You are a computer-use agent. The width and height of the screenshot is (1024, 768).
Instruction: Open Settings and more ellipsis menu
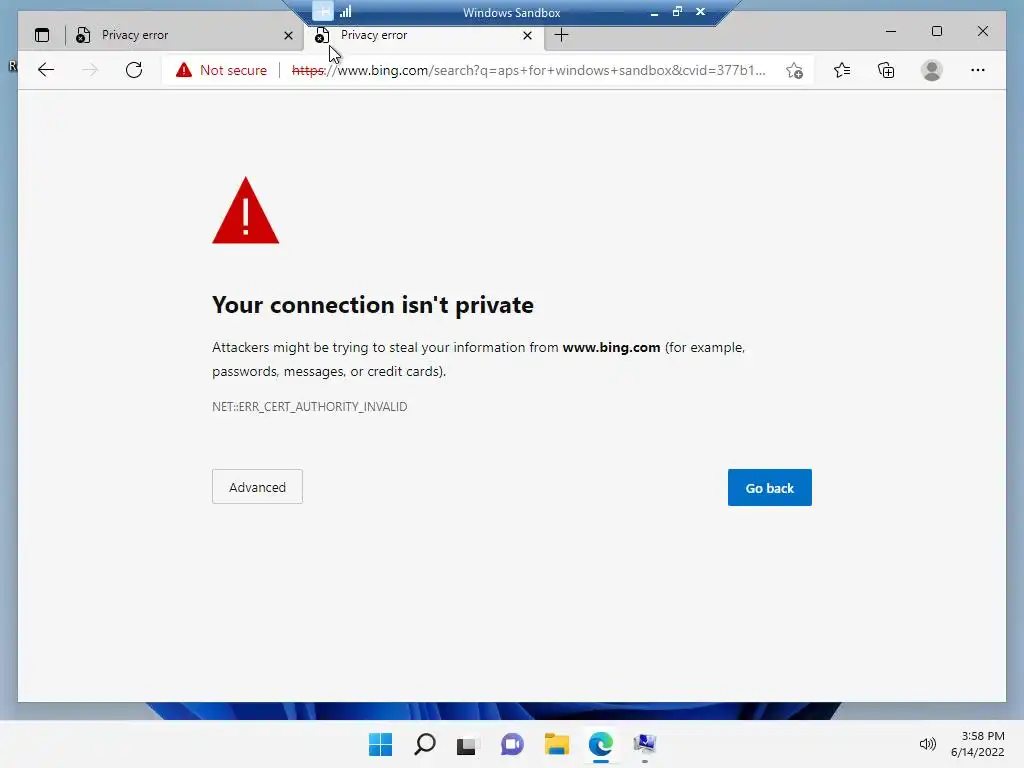(978, 70)
